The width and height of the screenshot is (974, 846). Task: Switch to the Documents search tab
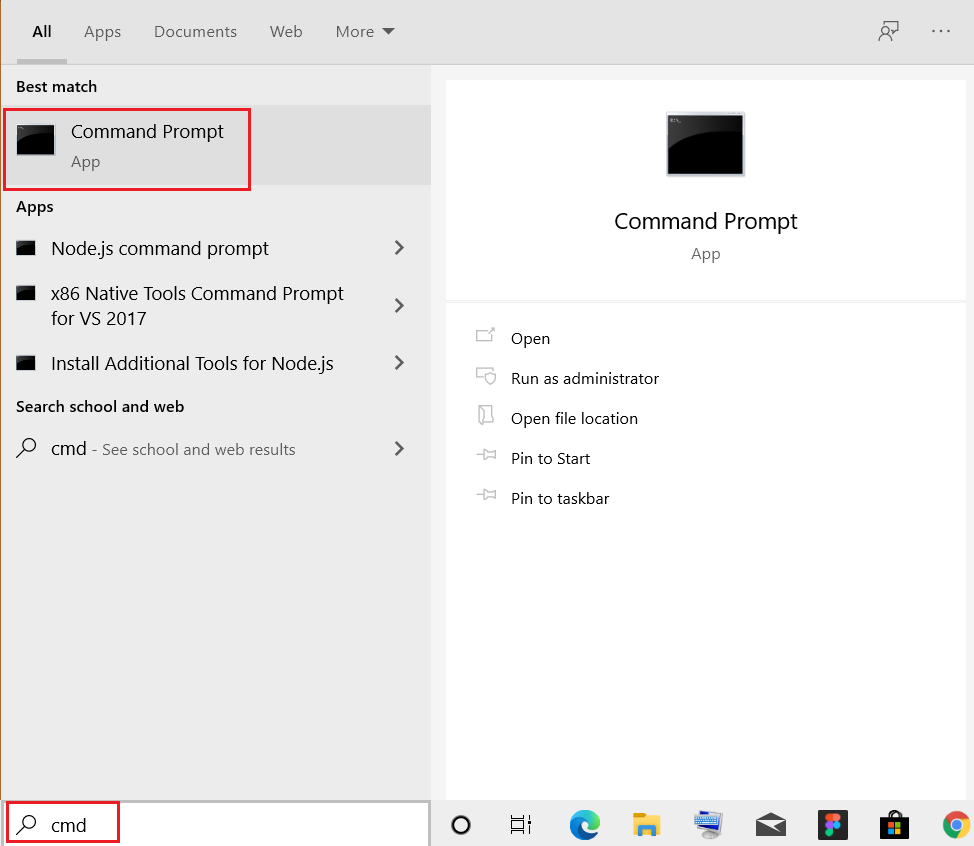(195, 31)
